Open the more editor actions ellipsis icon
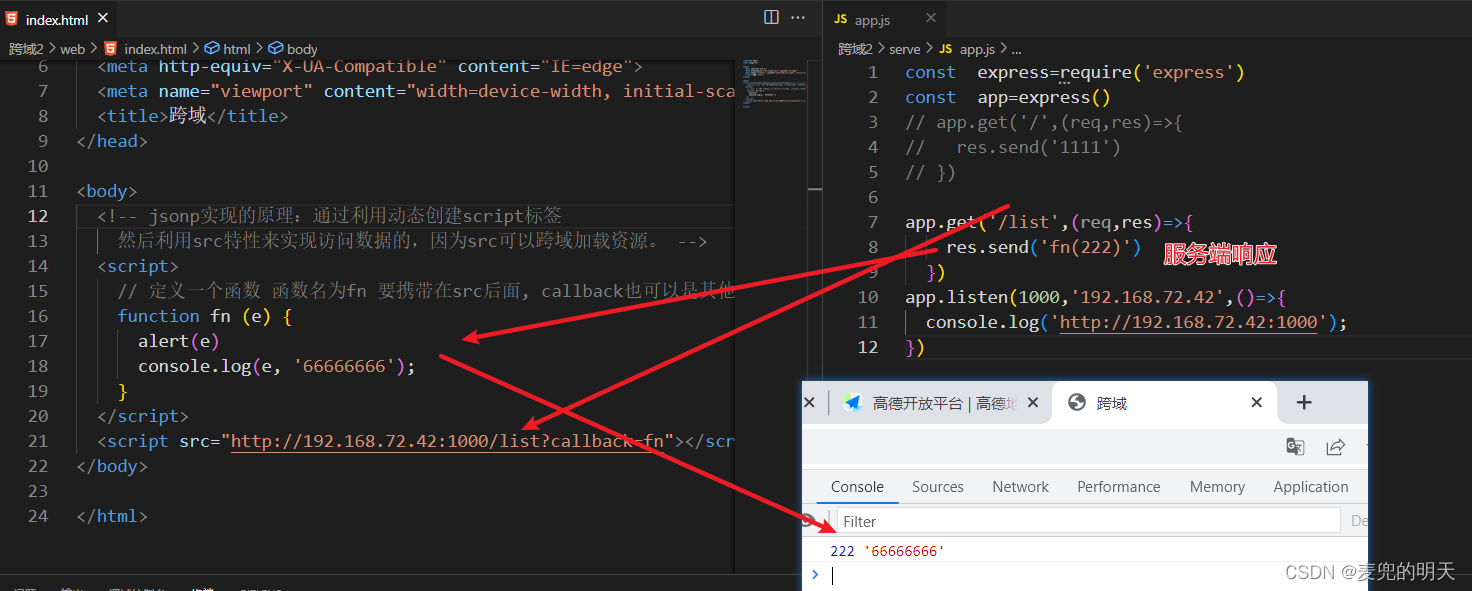 tap(797, 17)
